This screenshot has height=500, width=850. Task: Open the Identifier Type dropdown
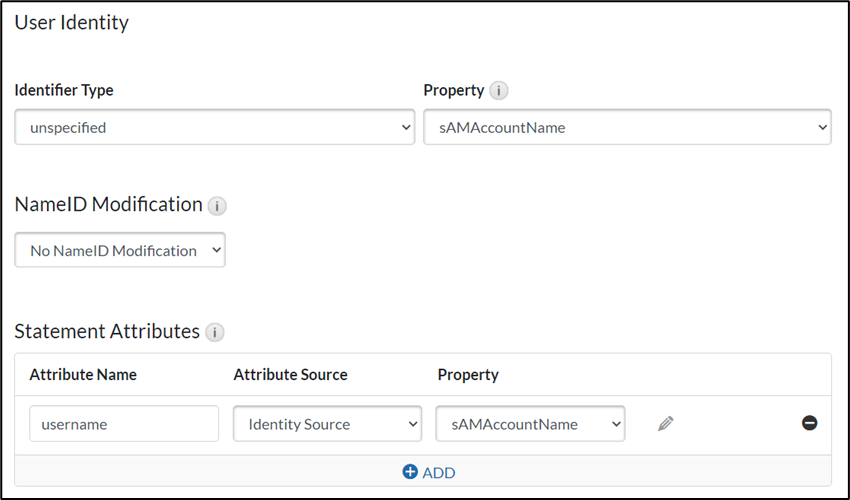point(214,128)
